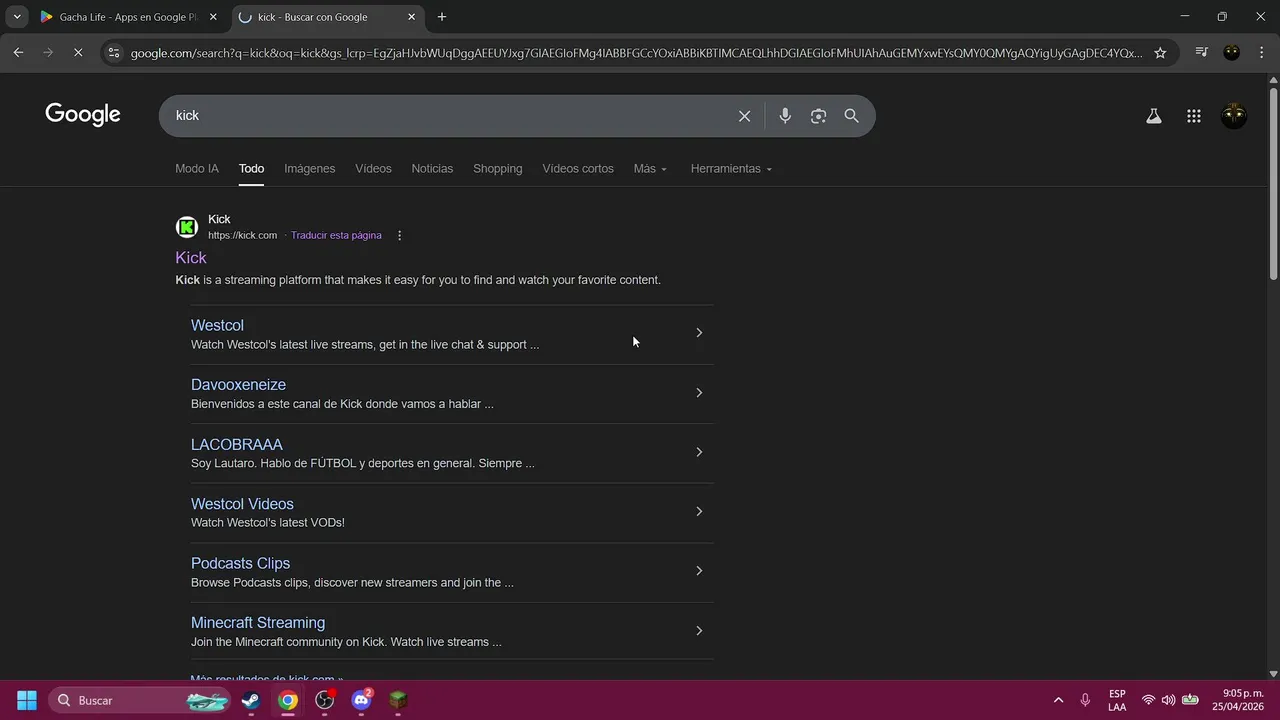The image size is (1280, 720).
Task: Open Discord from the taskbar
Action: tap(362, 700)
